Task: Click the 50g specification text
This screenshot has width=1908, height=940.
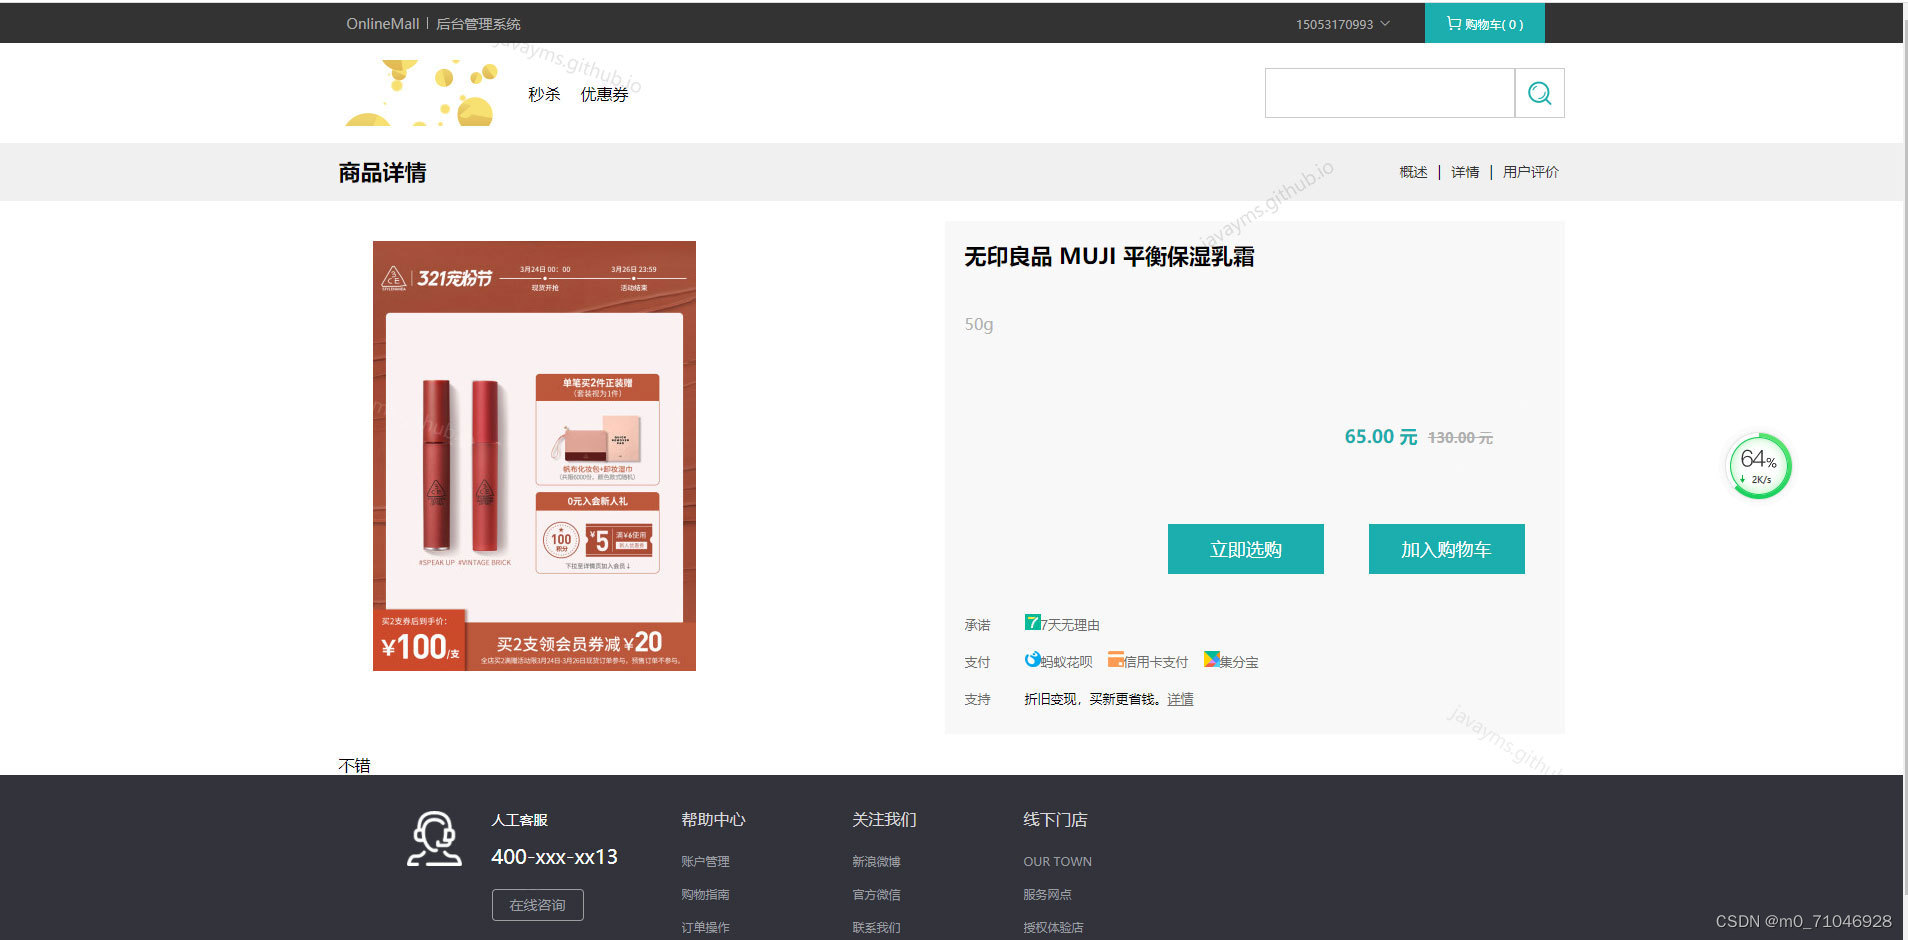Action: 979,324
